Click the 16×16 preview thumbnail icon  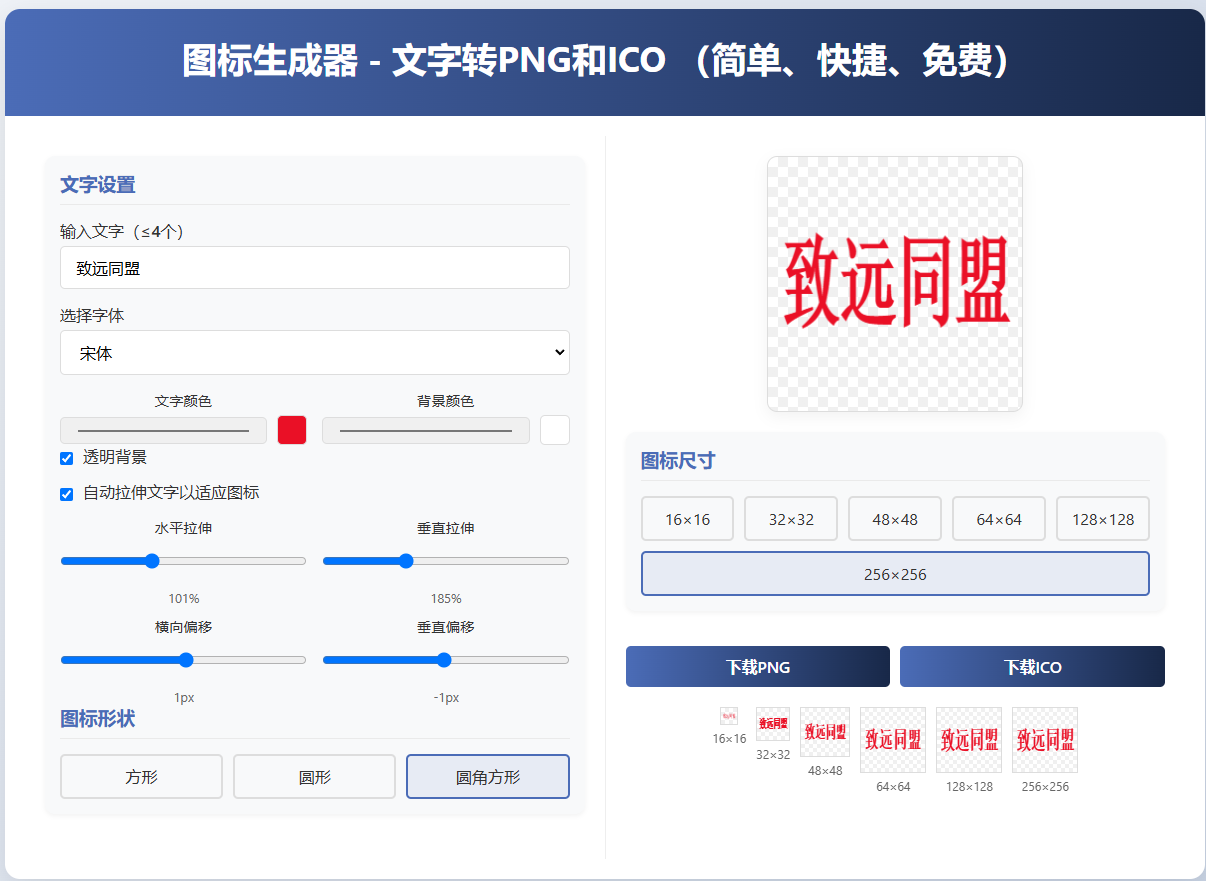(729, 717)
